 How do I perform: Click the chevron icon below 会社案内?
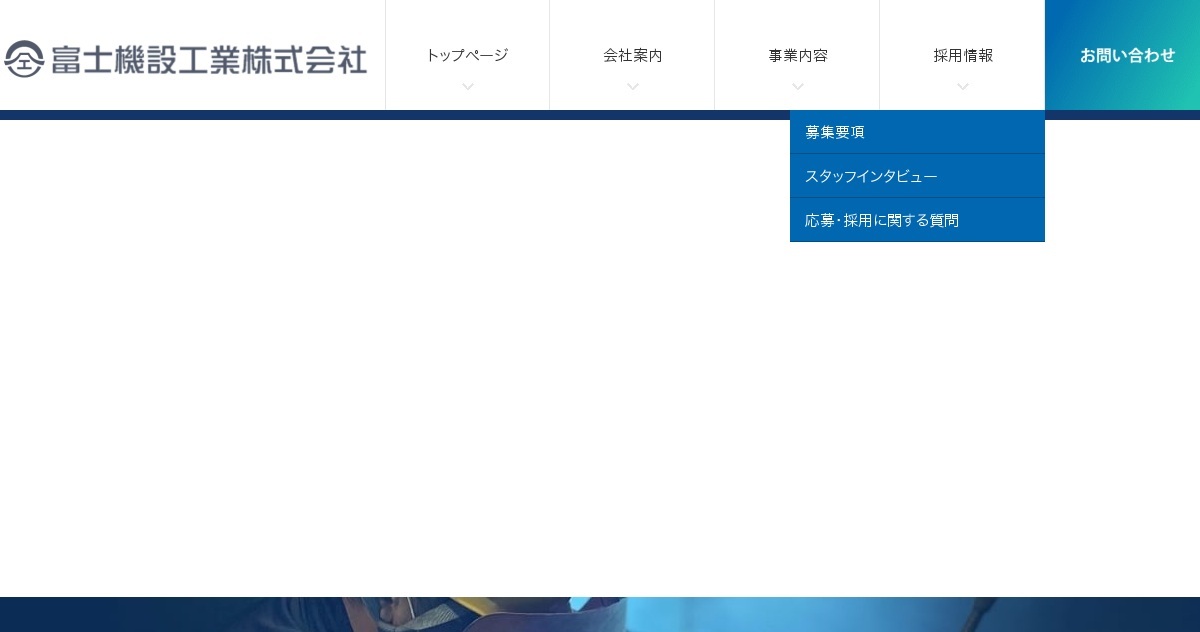[x=632, y=87]
